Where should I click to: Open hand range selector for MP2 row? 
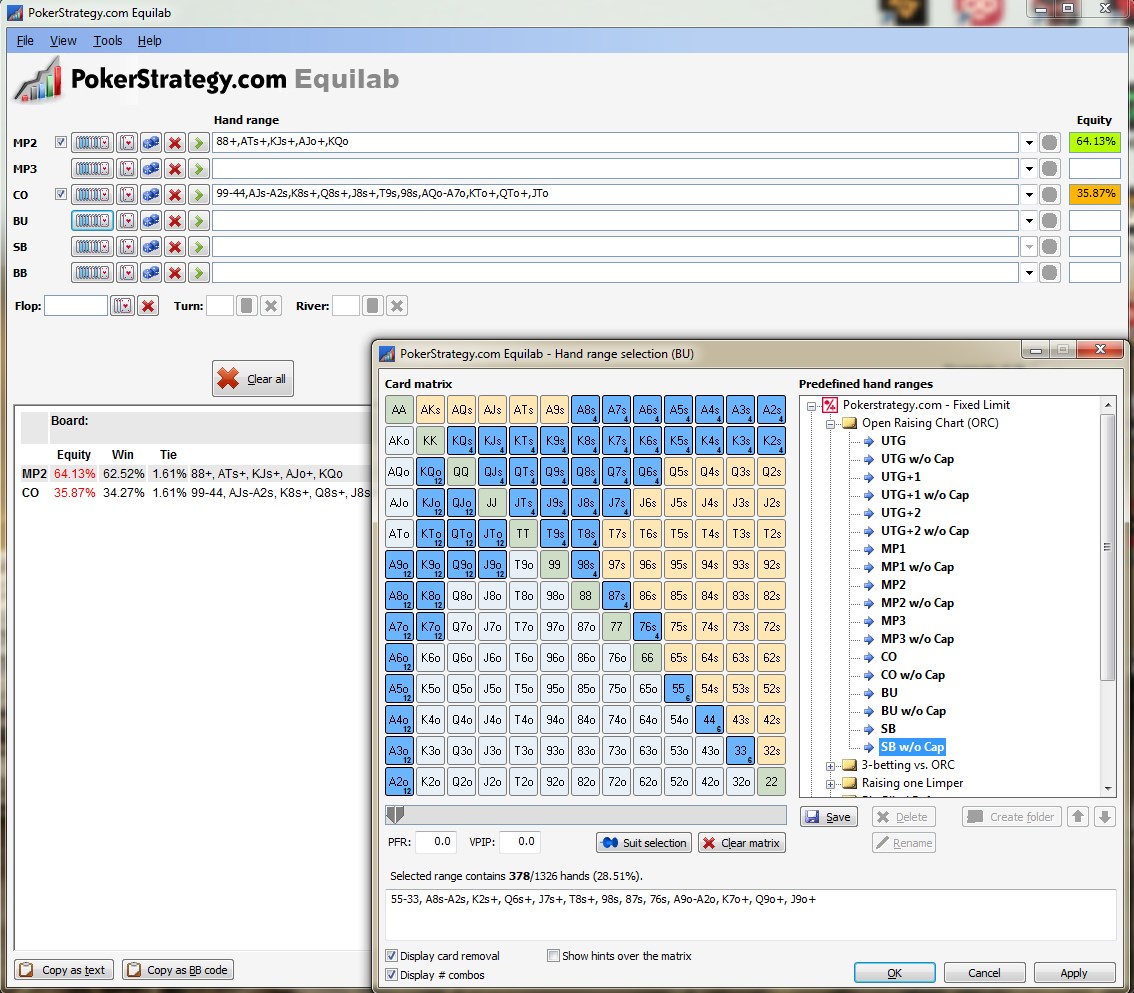pyautogui.click(x=92, y=142)
